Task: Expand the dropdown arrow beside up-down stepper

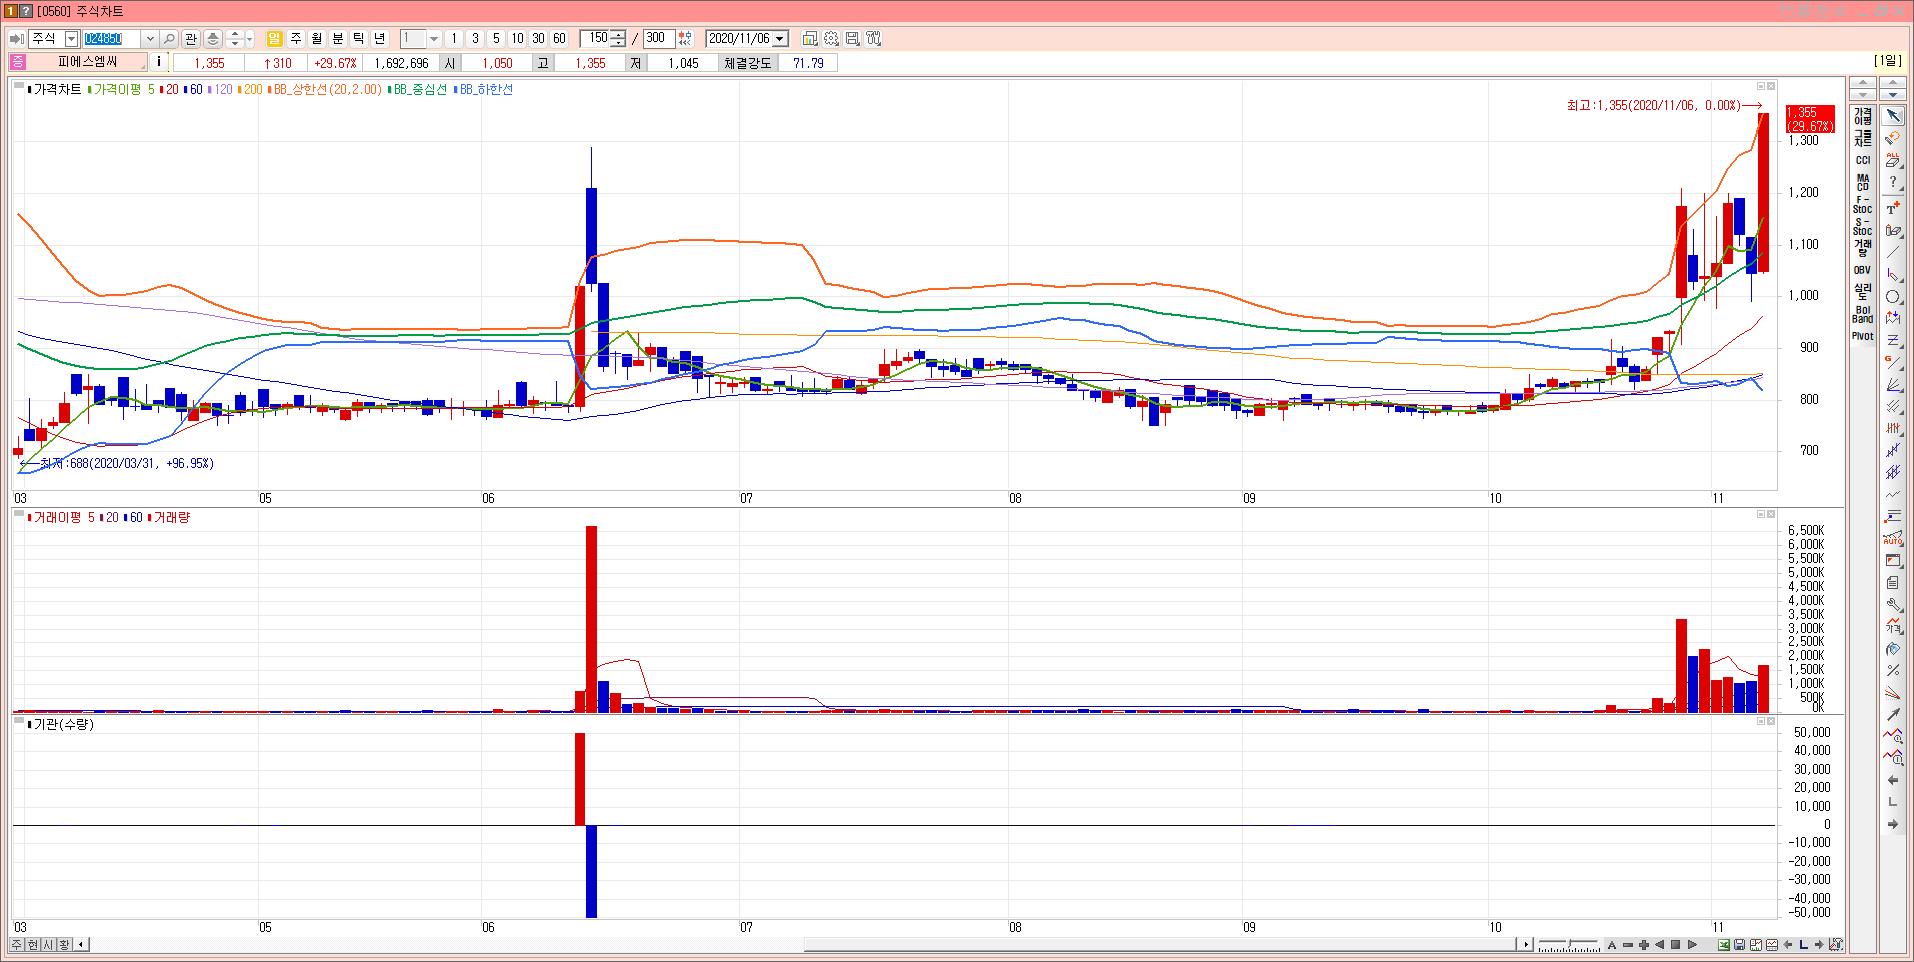Action: coord(249,38)
